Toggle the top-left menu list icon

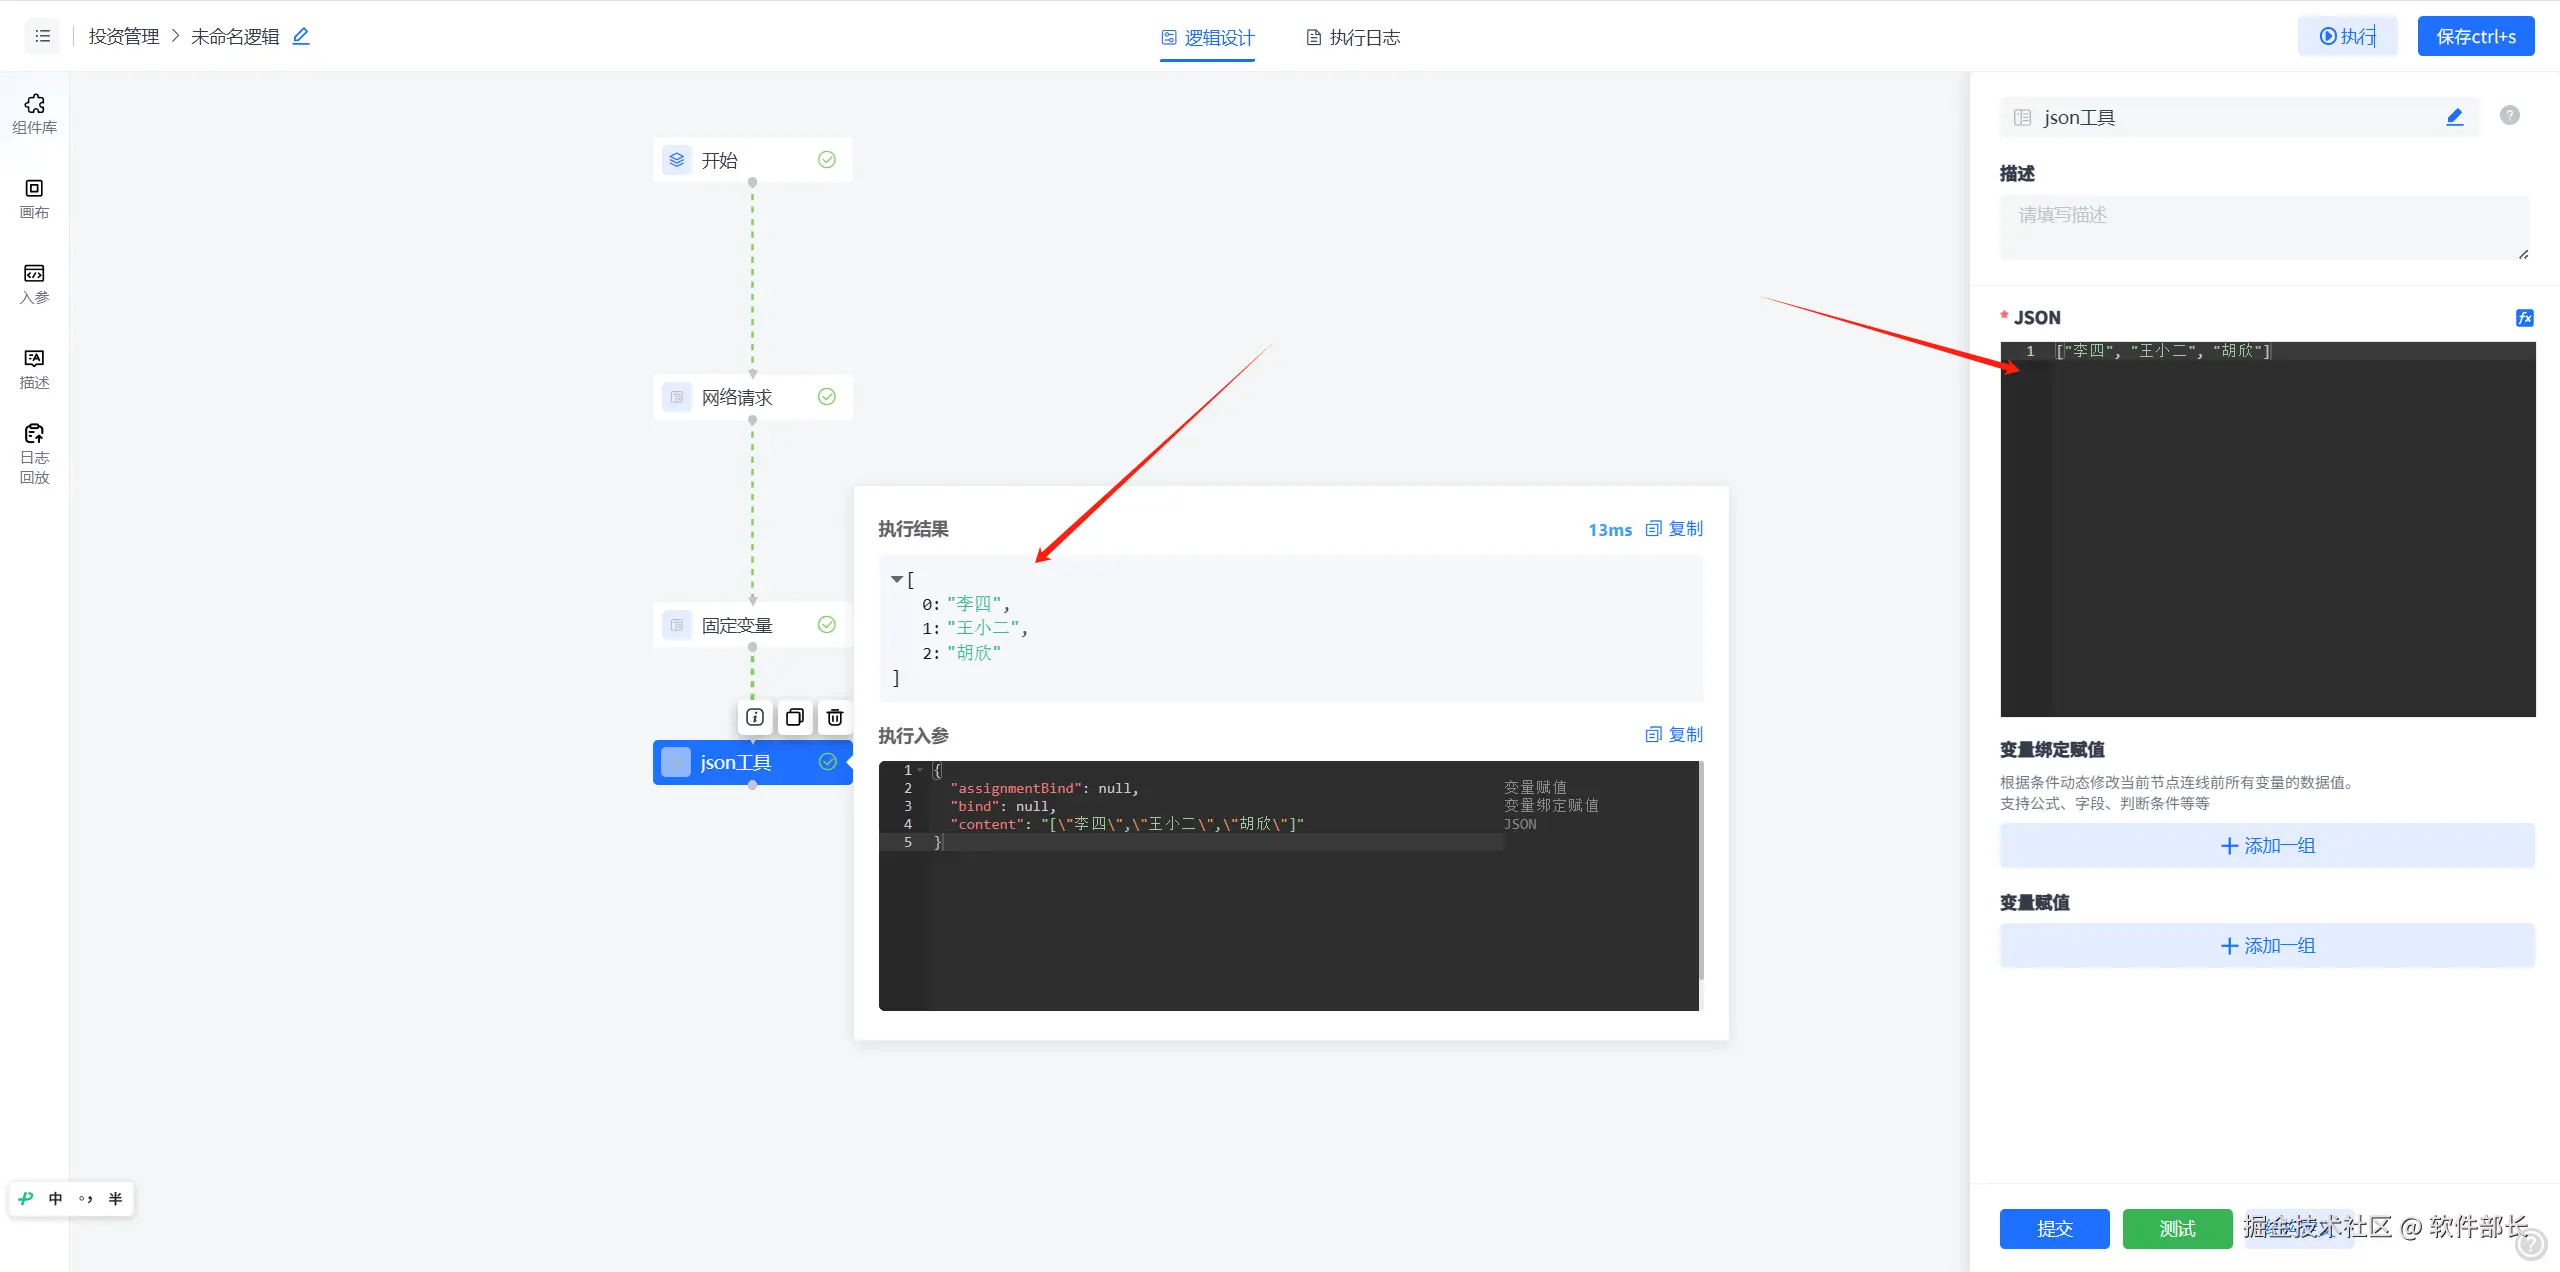[42, 36]
